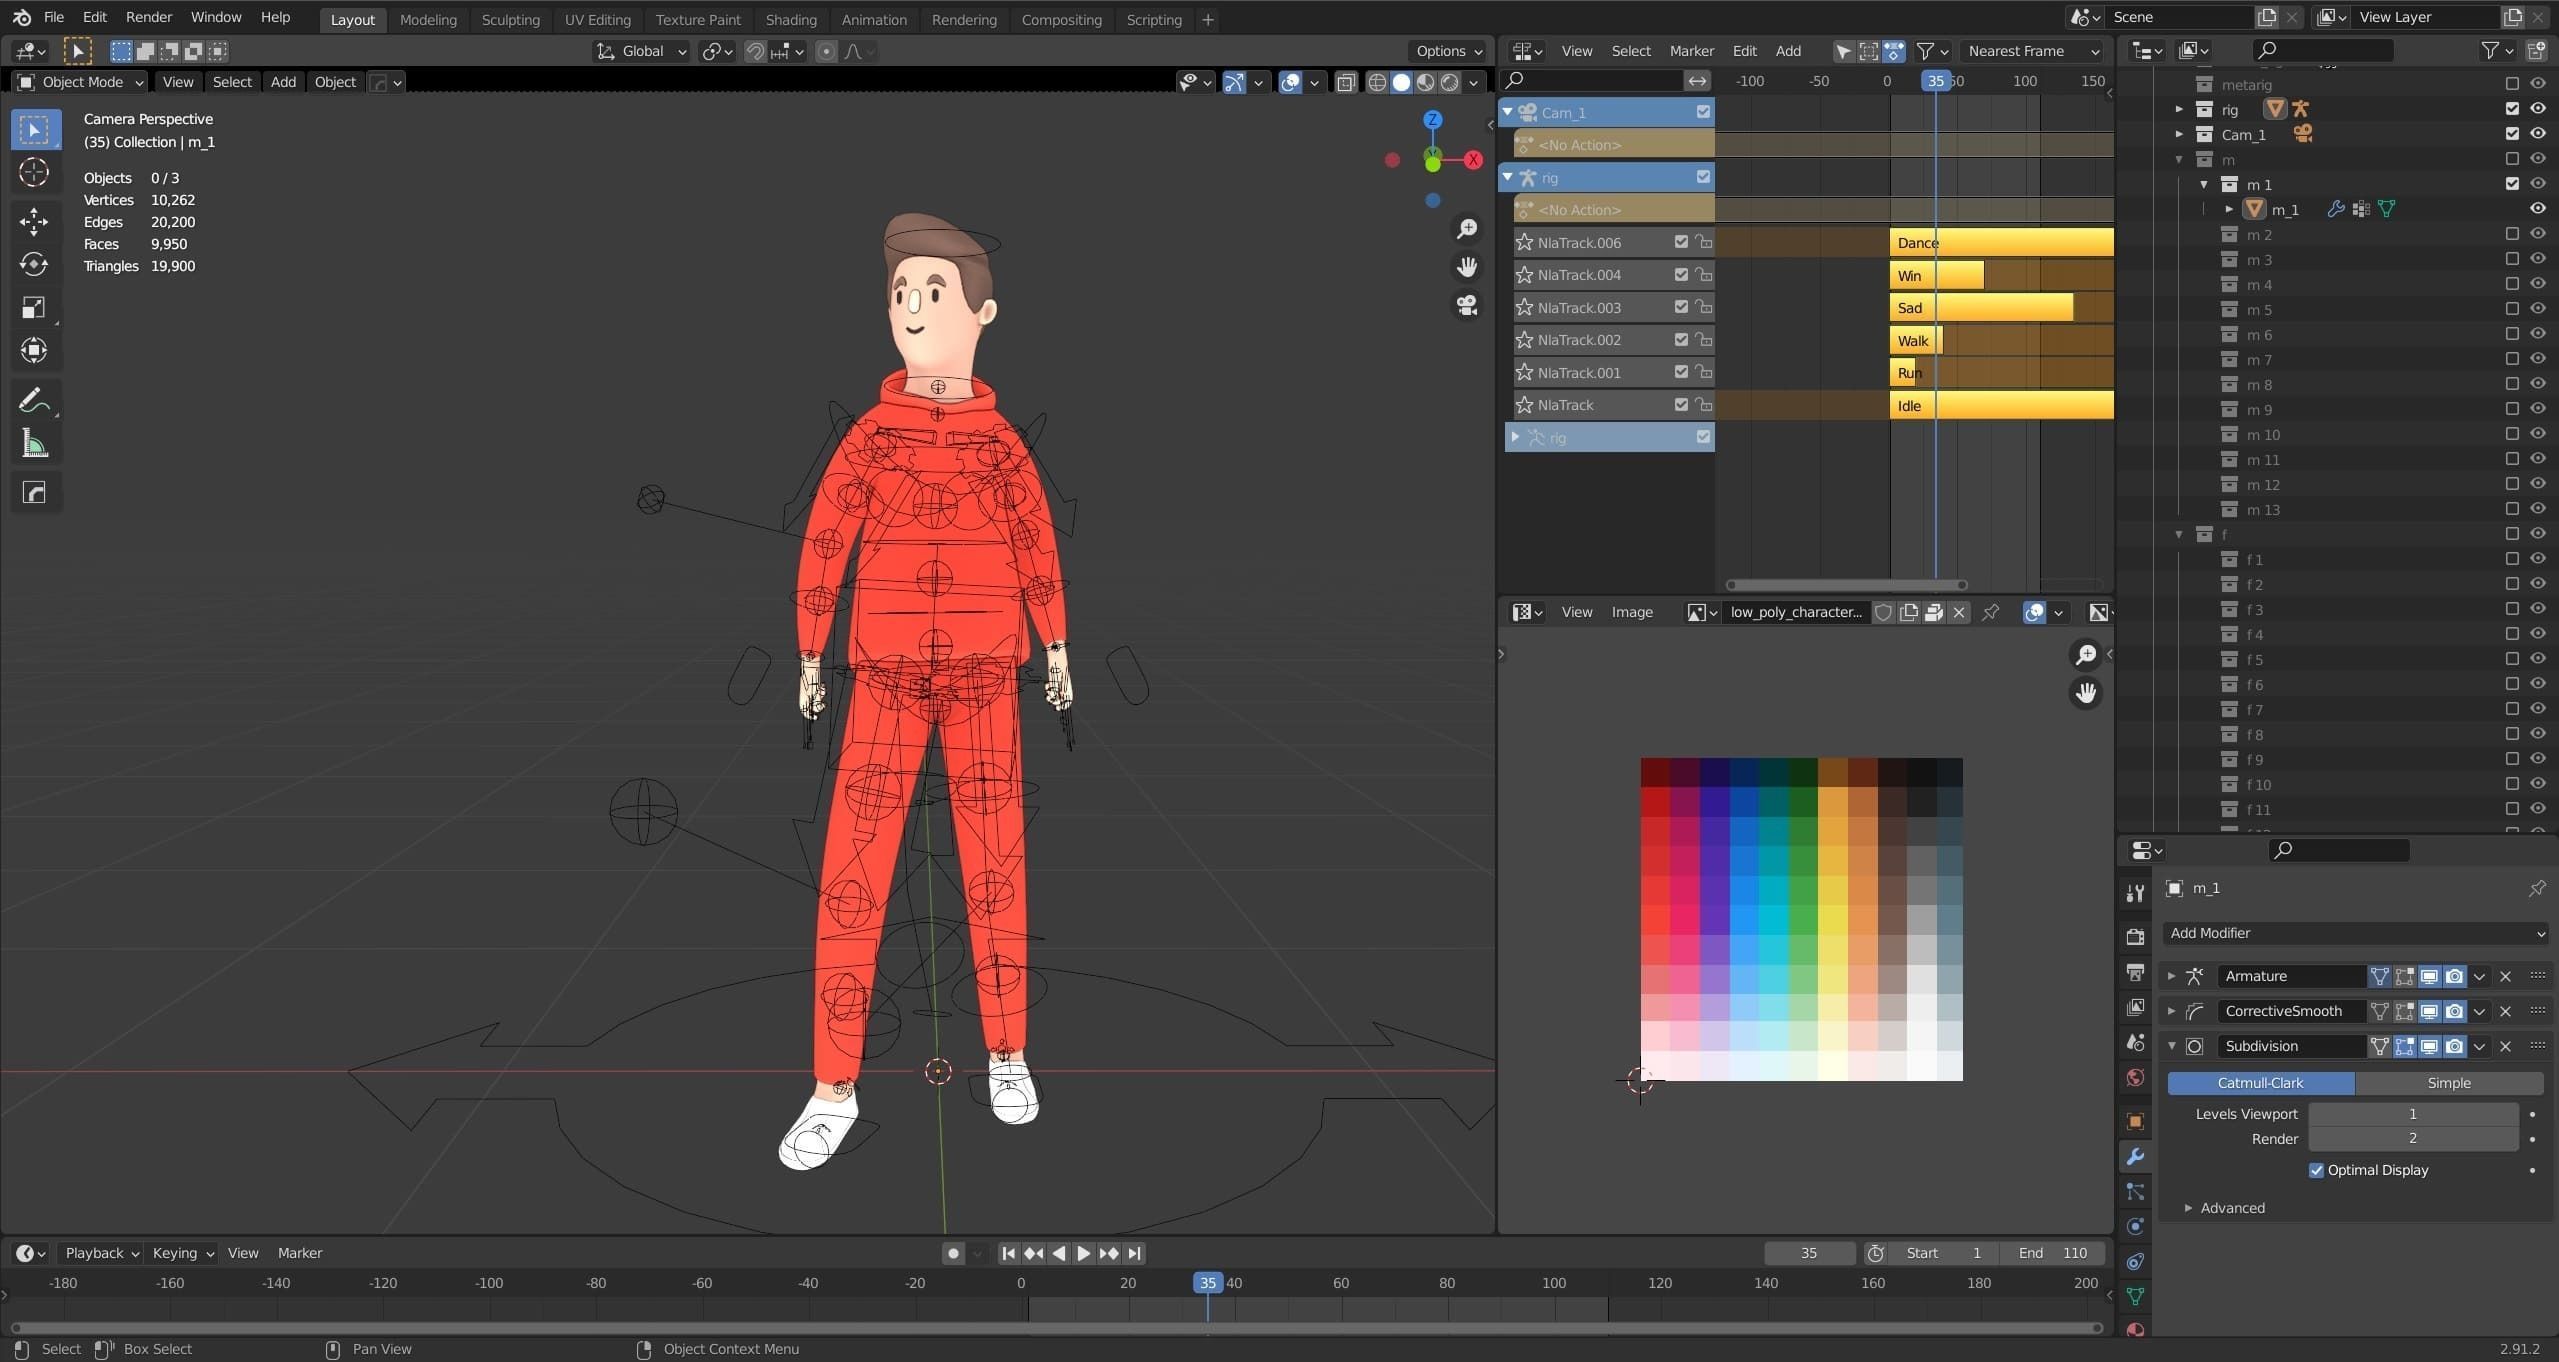Click the image editor zoom icon

pyautogui.click(x=2085, y=654)
